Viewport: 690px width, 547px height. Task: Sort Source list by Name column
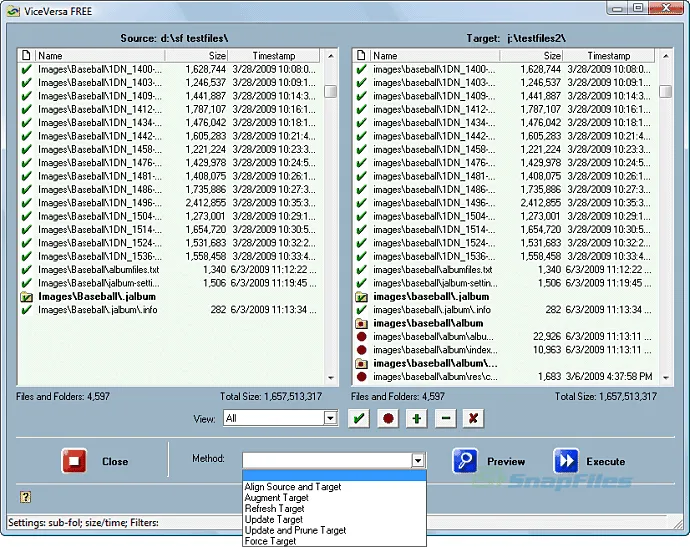100,55
